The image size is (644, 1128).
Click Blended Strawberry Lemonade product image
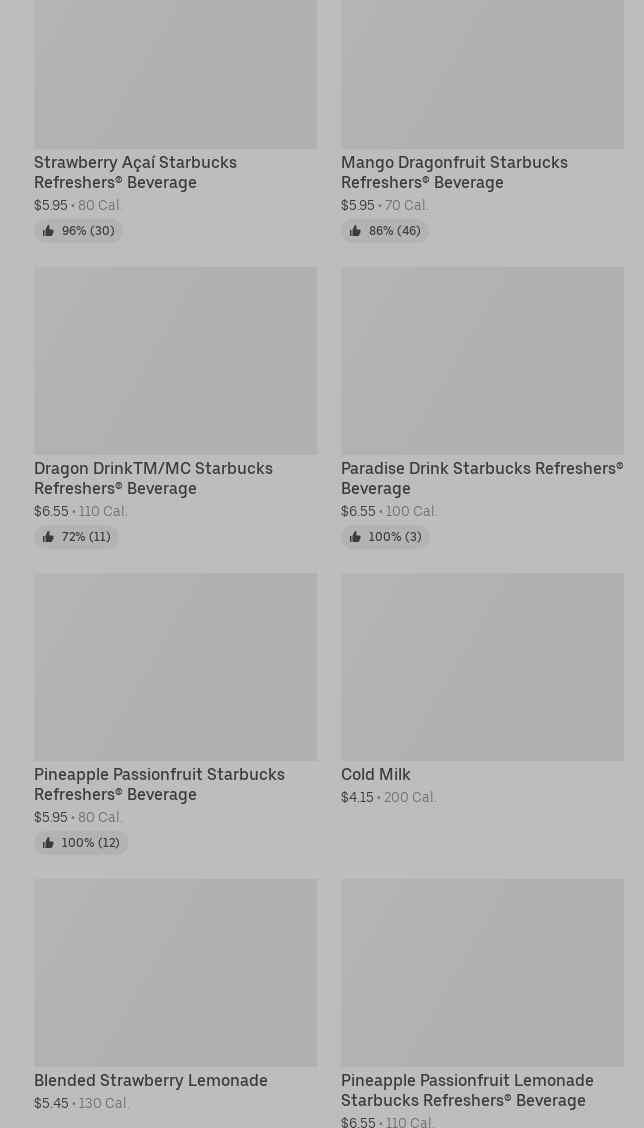click(175, 972)
